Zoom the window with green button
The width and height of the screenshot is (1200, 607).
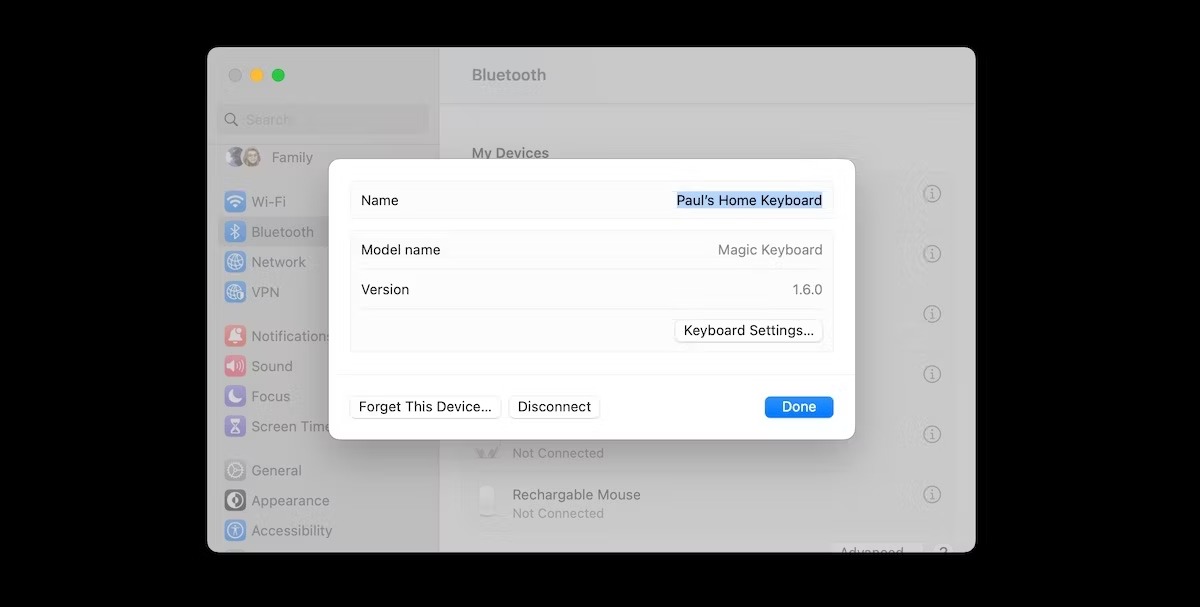click(279, 75)
